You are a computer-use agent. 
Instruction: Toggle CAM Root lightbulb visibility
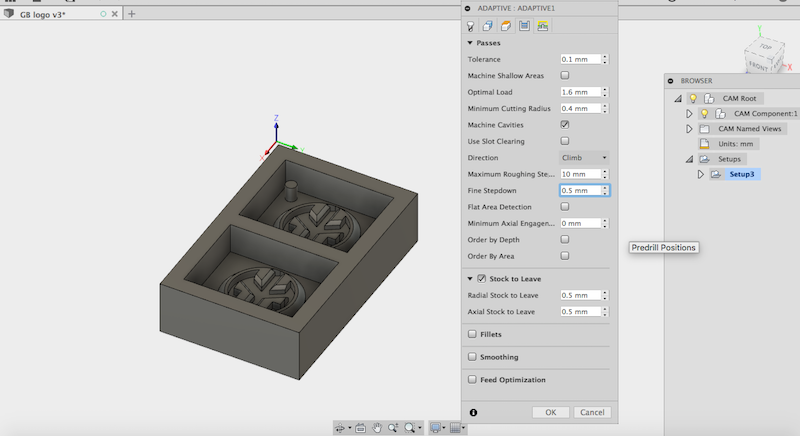(693, 98)
